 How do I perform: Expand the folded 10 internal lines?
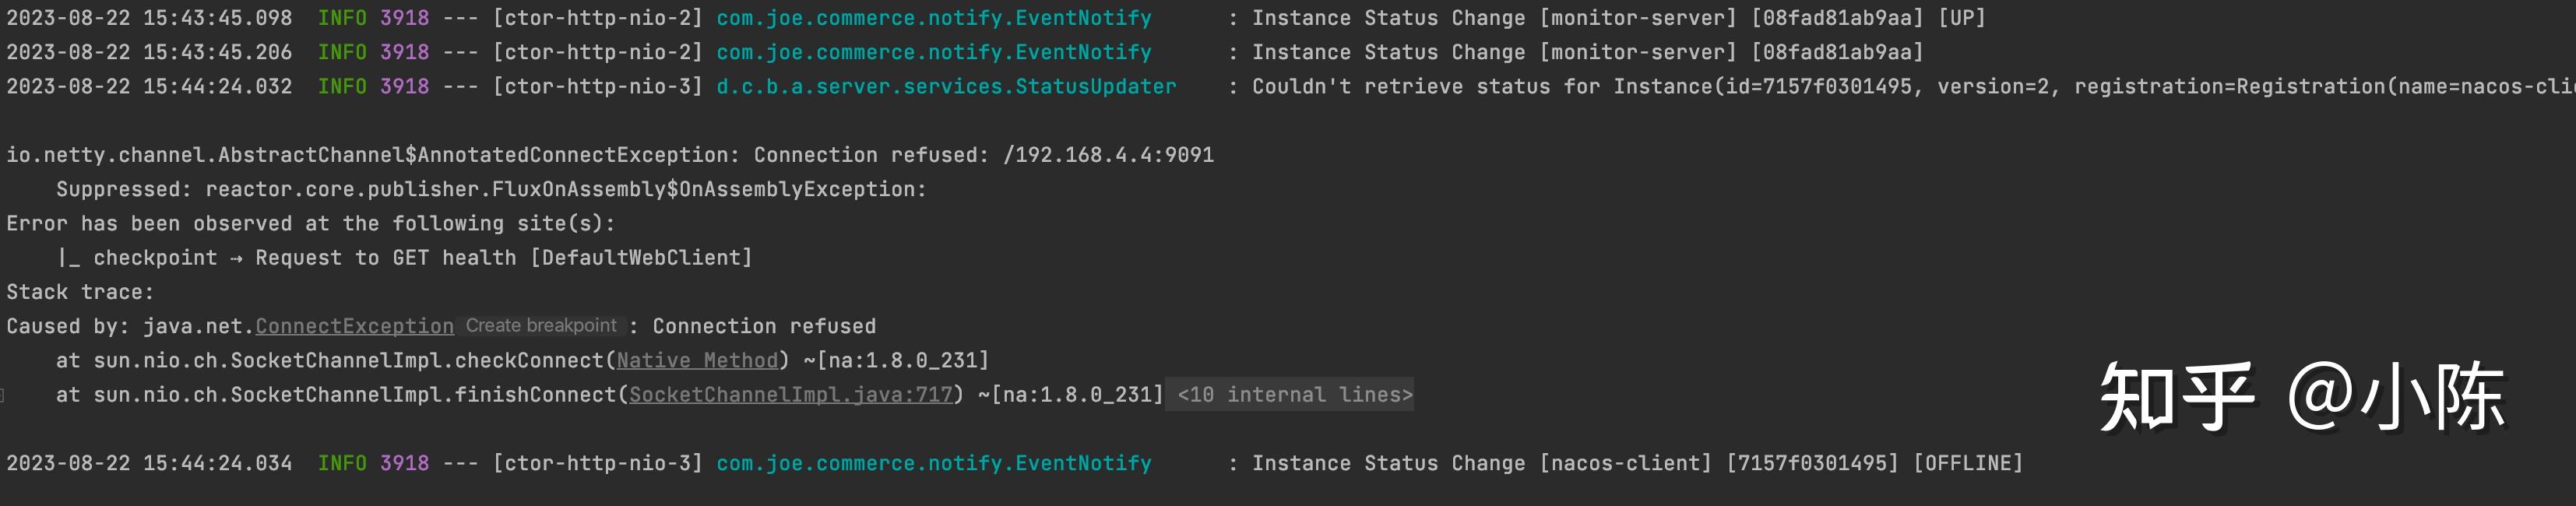(1294, 395)
